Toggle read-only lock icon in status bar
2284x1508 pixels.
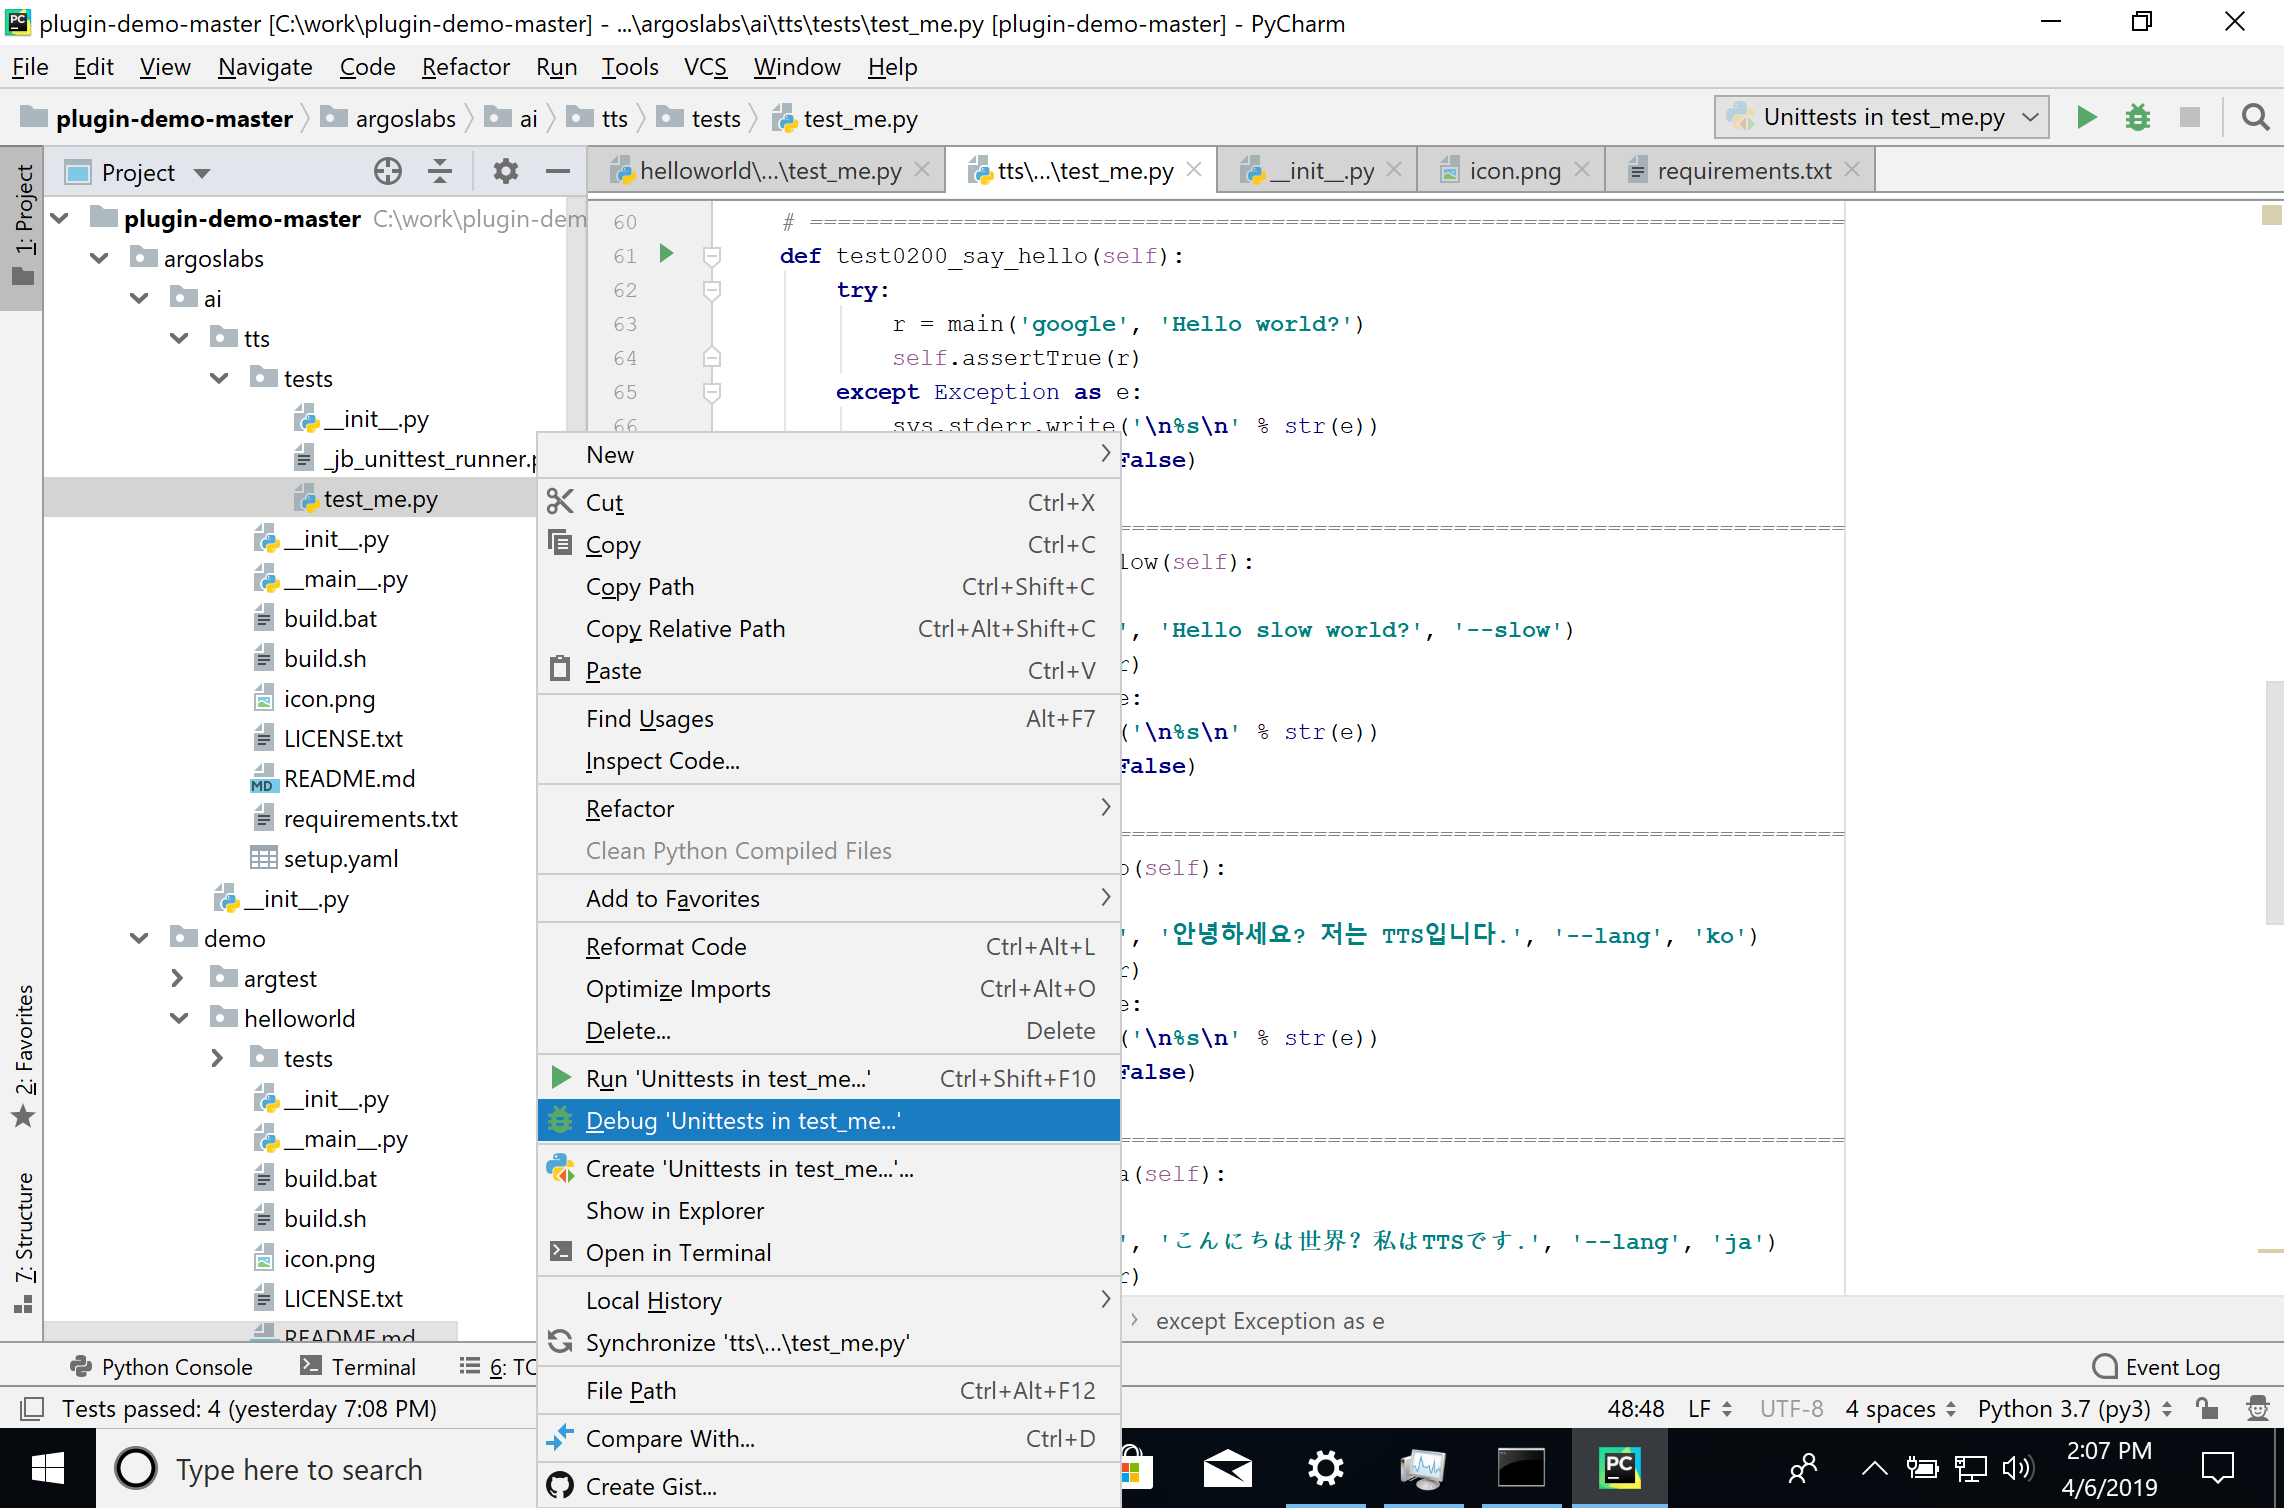2207,1409
